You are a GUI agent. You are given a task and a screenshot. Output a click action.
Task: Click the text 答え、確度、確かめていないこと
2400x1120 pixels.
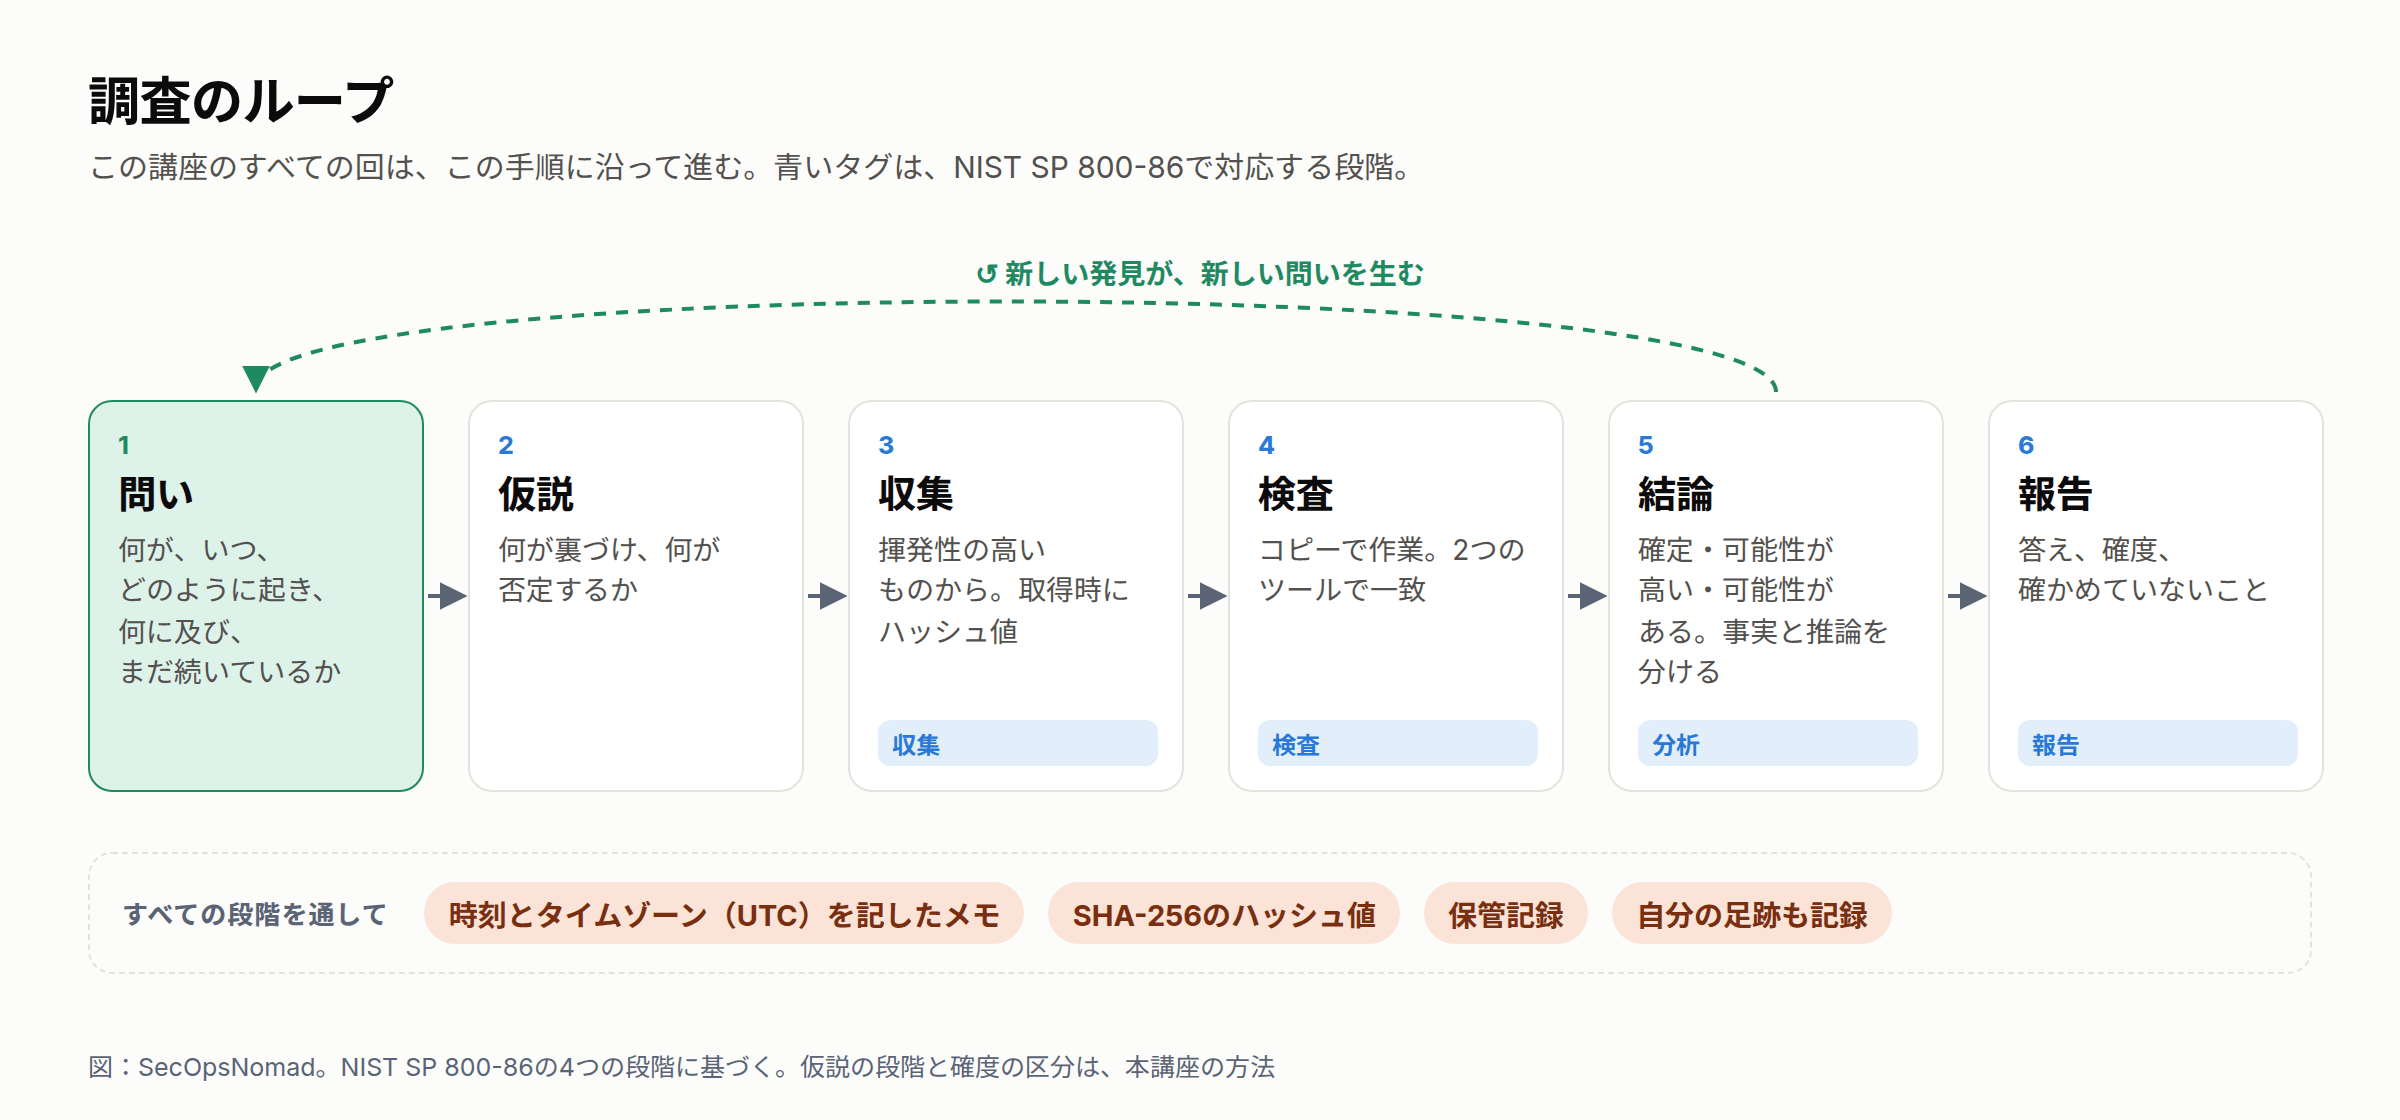click(2142, 569)
